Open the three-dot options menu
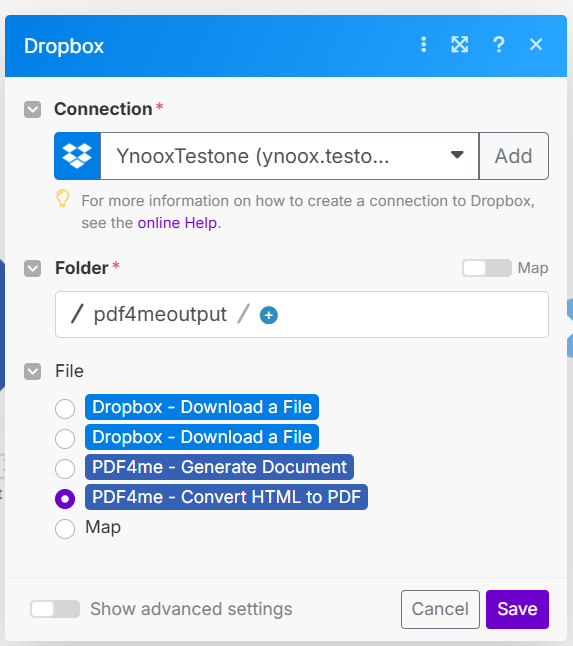The image size is (573, 646). (x=423, y=44)
